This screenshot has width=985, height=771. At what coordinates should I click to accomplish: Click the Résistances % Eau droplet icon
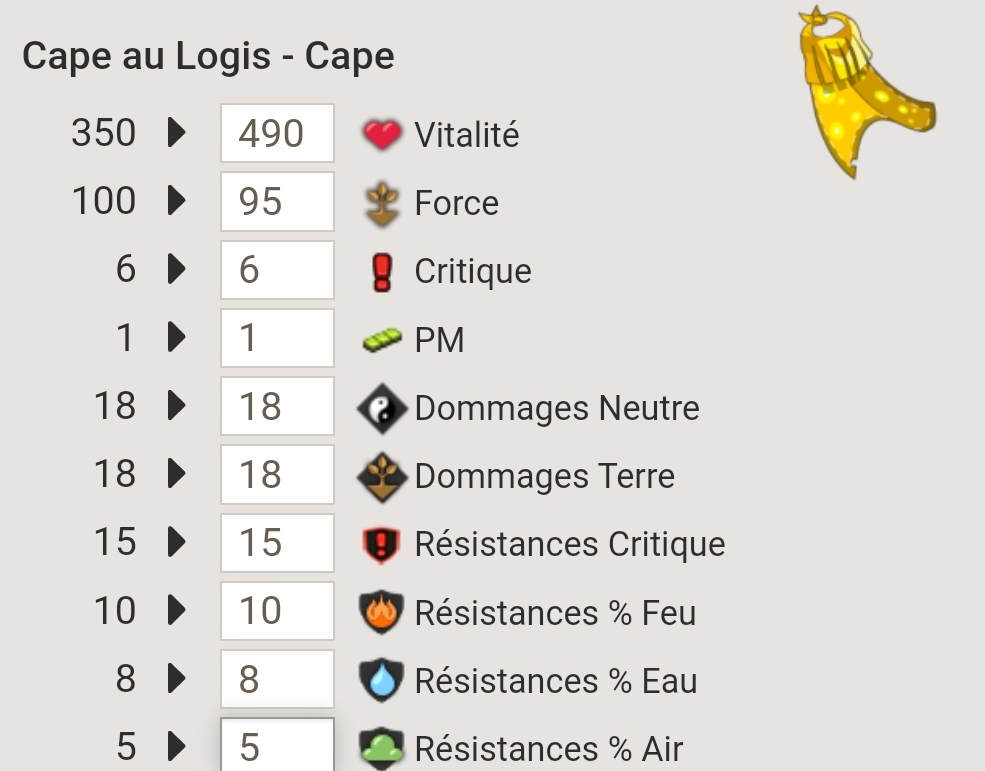(x=382, y=680)
